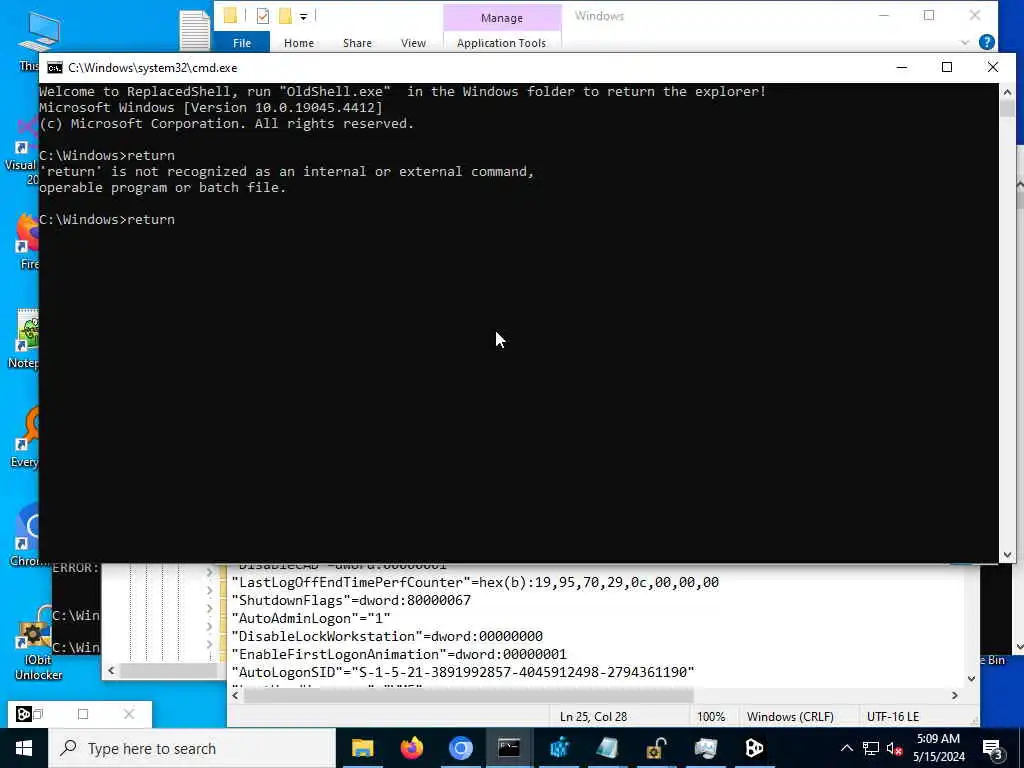Image resolution: width=1024 pixels, height=768 pixels.
Task: Maximize the cmd.exe window
Action: click(x=947, y=67)
